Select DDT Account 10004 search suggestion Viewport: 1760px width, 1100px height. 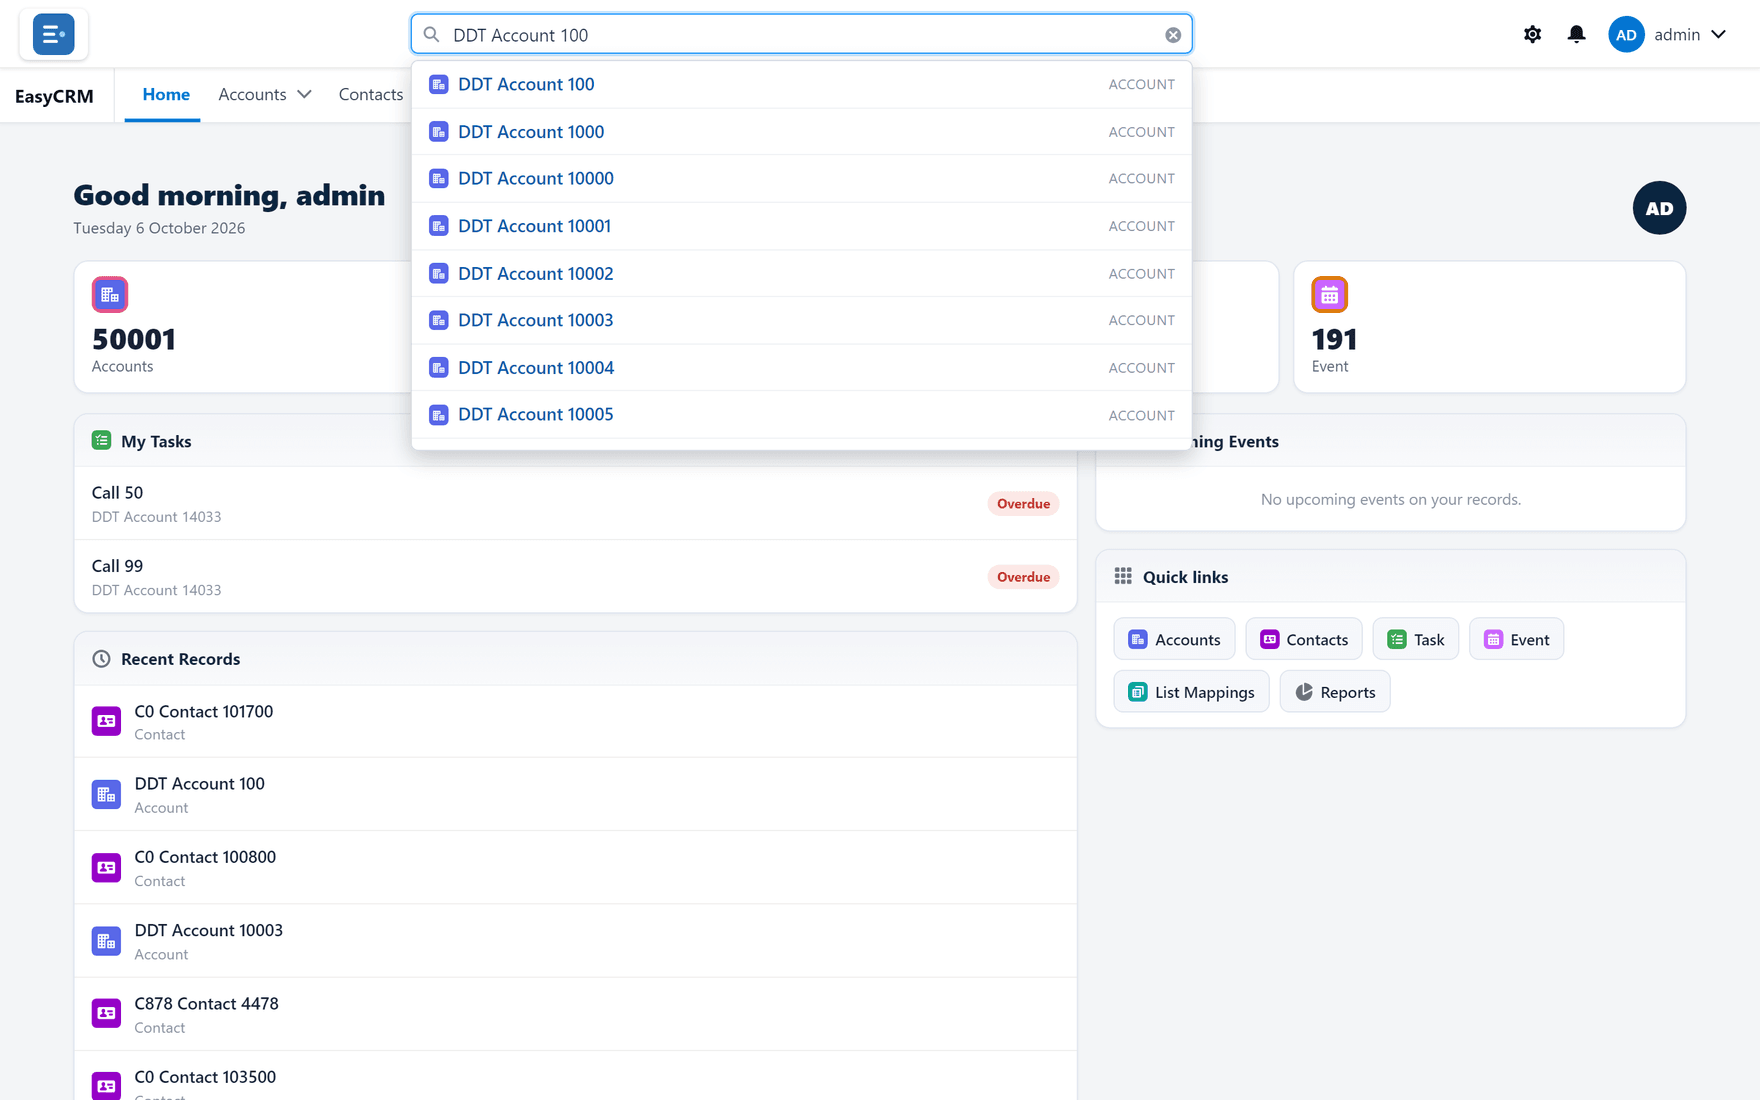pos(801,367)
